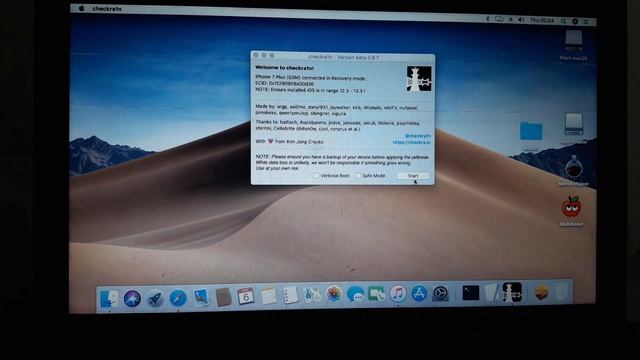Screen dimensions: 640x360
Task: Click the Spotlight search icon in menu bar
Action: coord(563,21)
